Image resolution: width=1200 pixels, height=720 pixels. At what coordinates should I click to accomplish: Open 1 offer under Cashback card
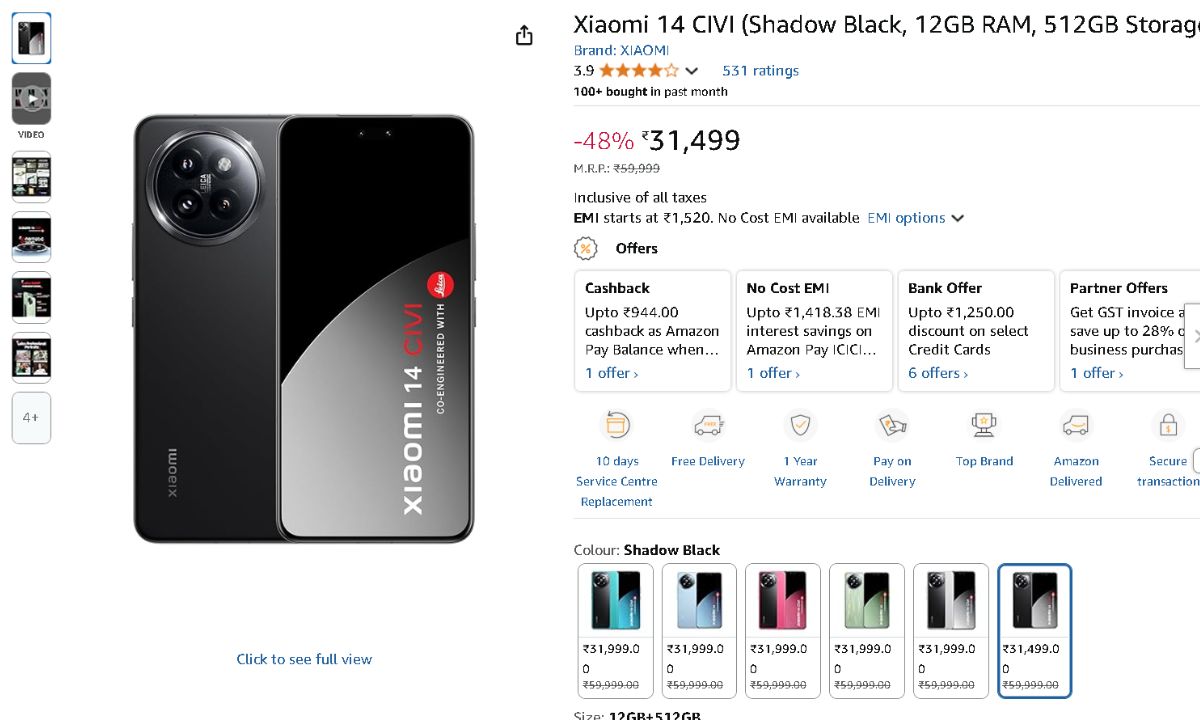click(611, 373)
